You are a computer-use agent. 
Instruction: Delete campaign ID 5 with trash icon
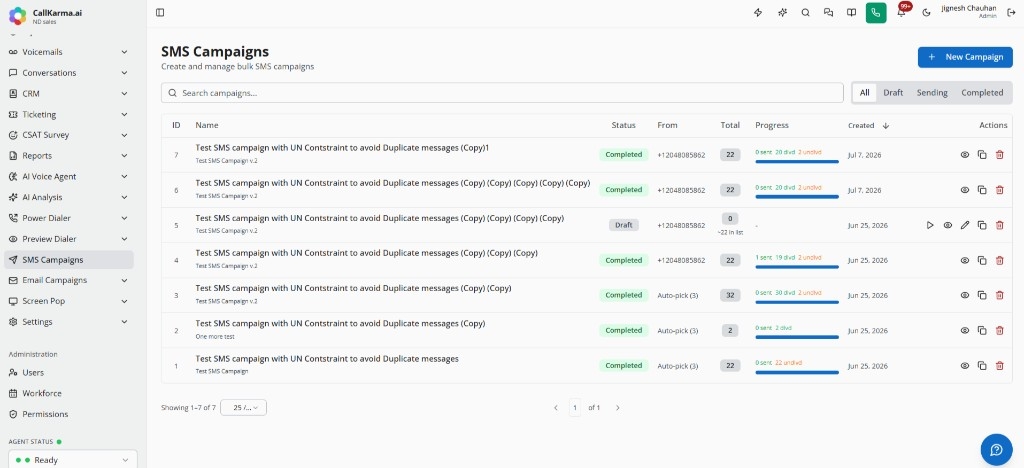tap(999, 225)
